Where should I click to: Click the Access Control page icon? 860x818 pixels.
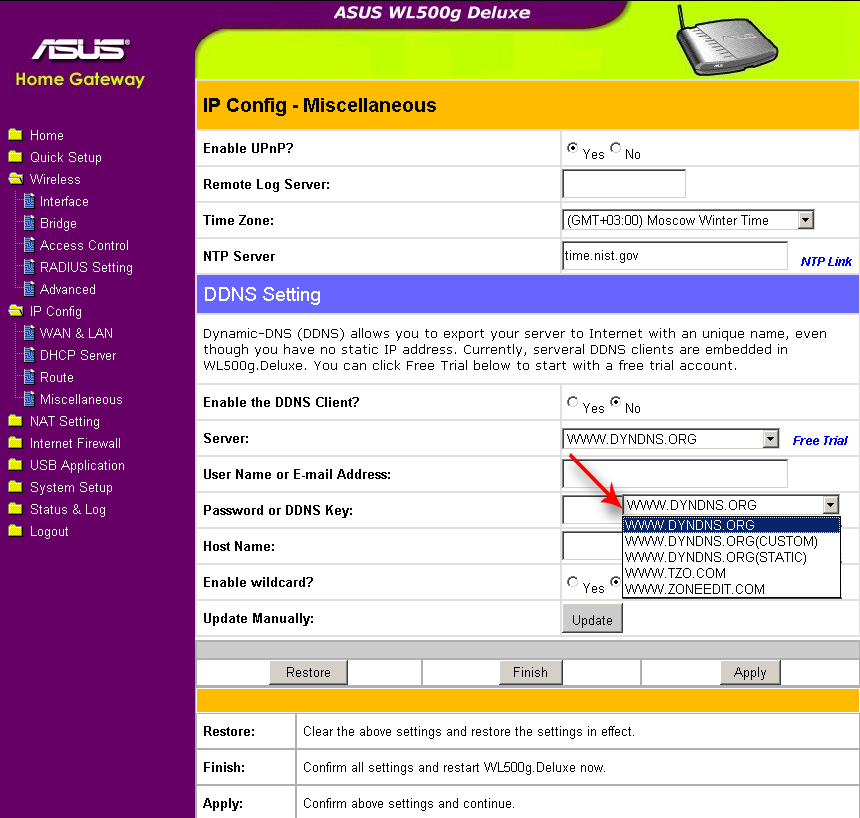pos(30,245)
